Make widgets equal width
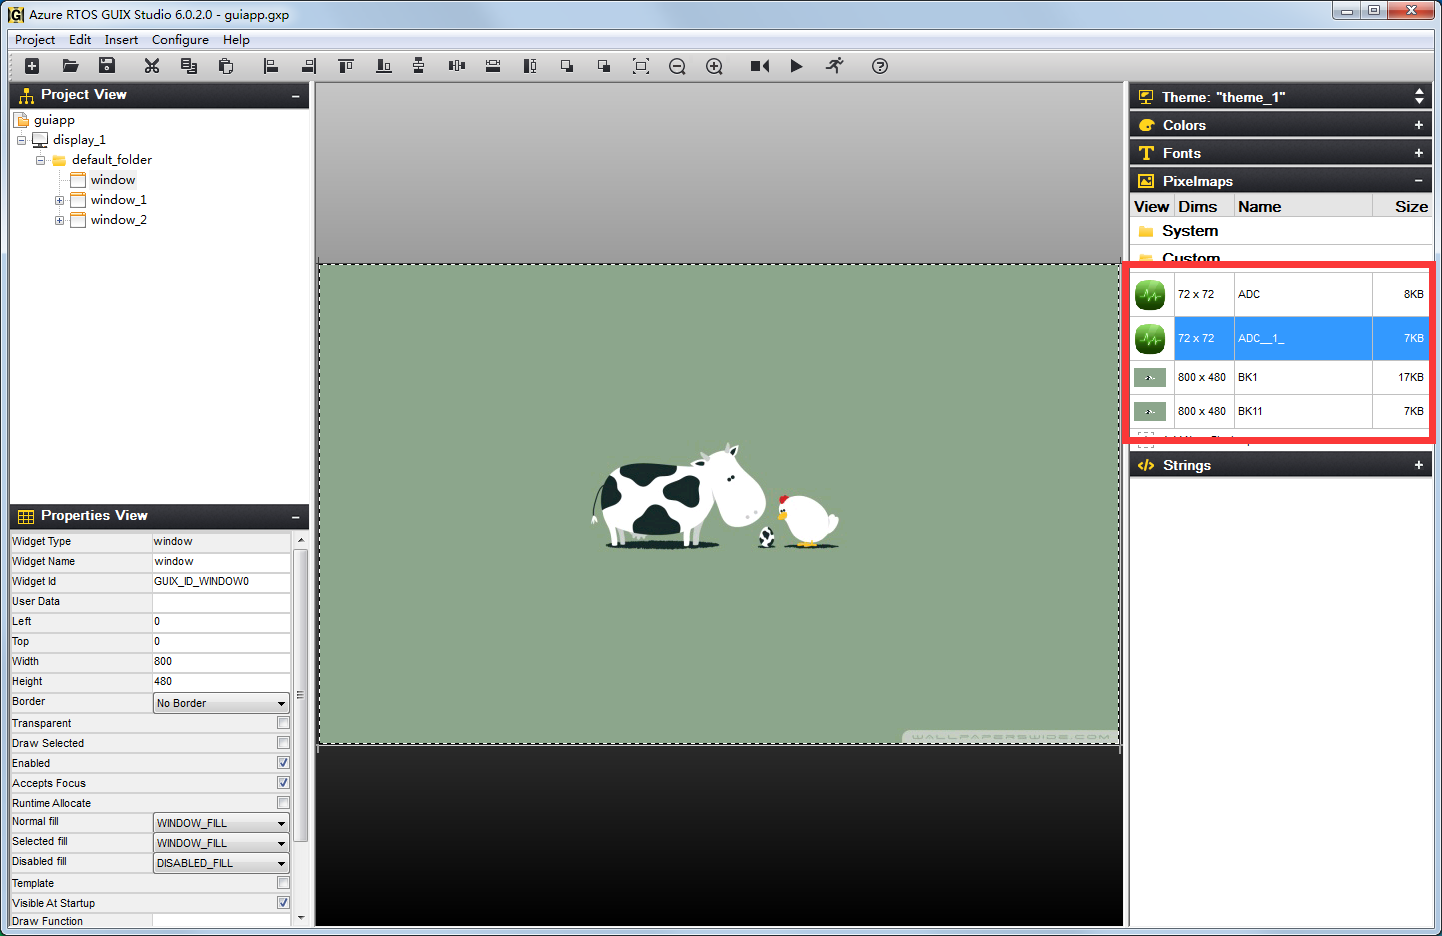The image size is (1442, 936). [493, 66]
